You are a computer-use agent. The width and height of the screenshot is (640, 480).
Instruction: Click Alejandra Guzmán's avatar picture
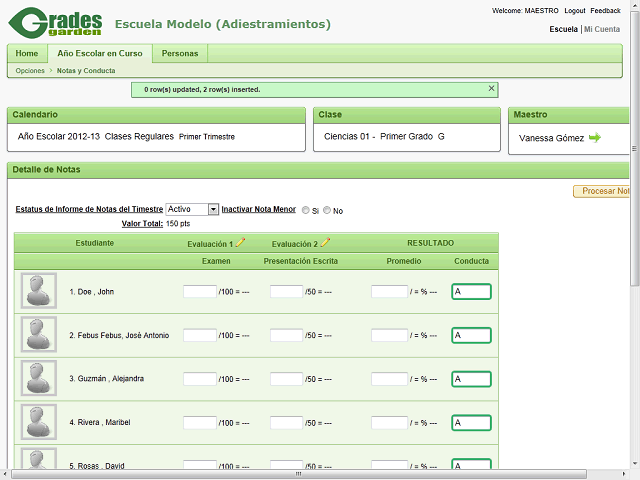tap(39, 378)
